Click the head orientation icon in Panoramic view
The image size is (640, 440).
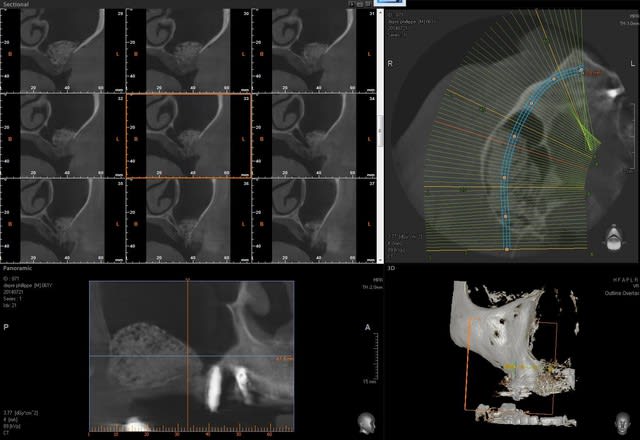367,423
